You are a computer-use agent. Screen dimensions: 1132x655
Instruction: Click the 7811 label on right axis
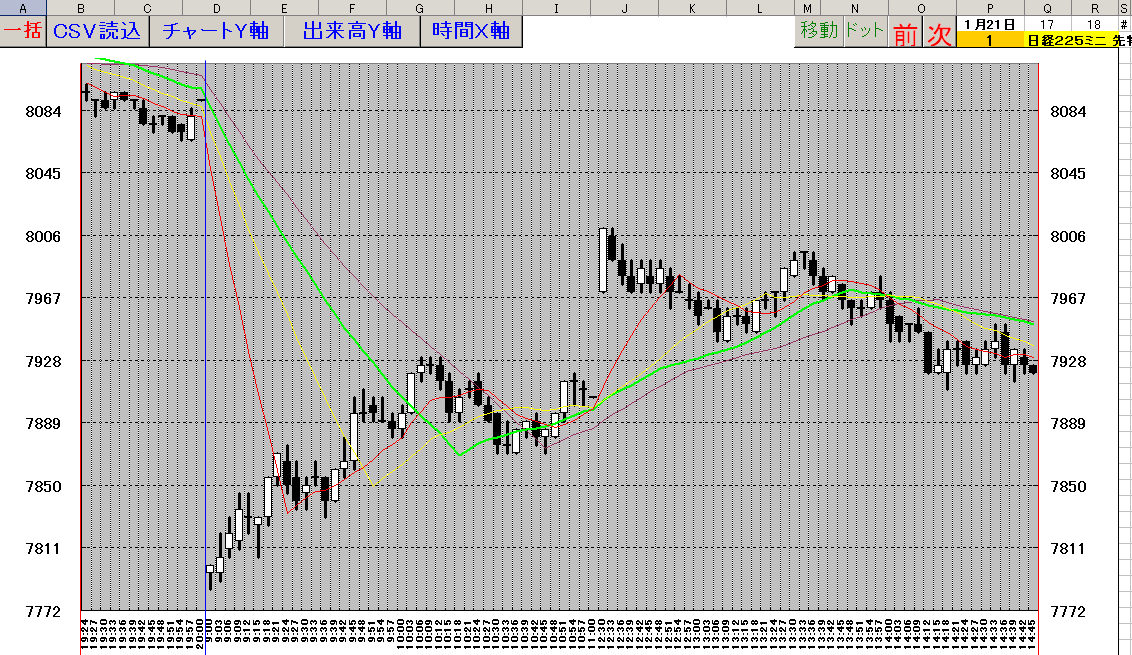tap(1068, 548)
